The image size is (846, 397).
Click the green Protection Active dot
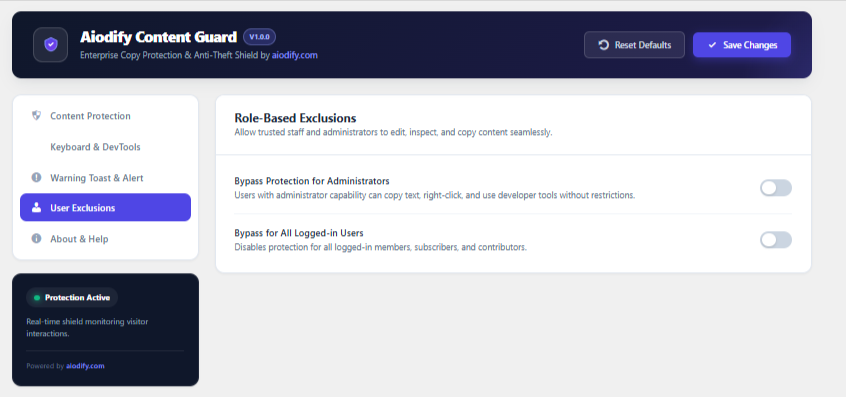click(37, 298)
